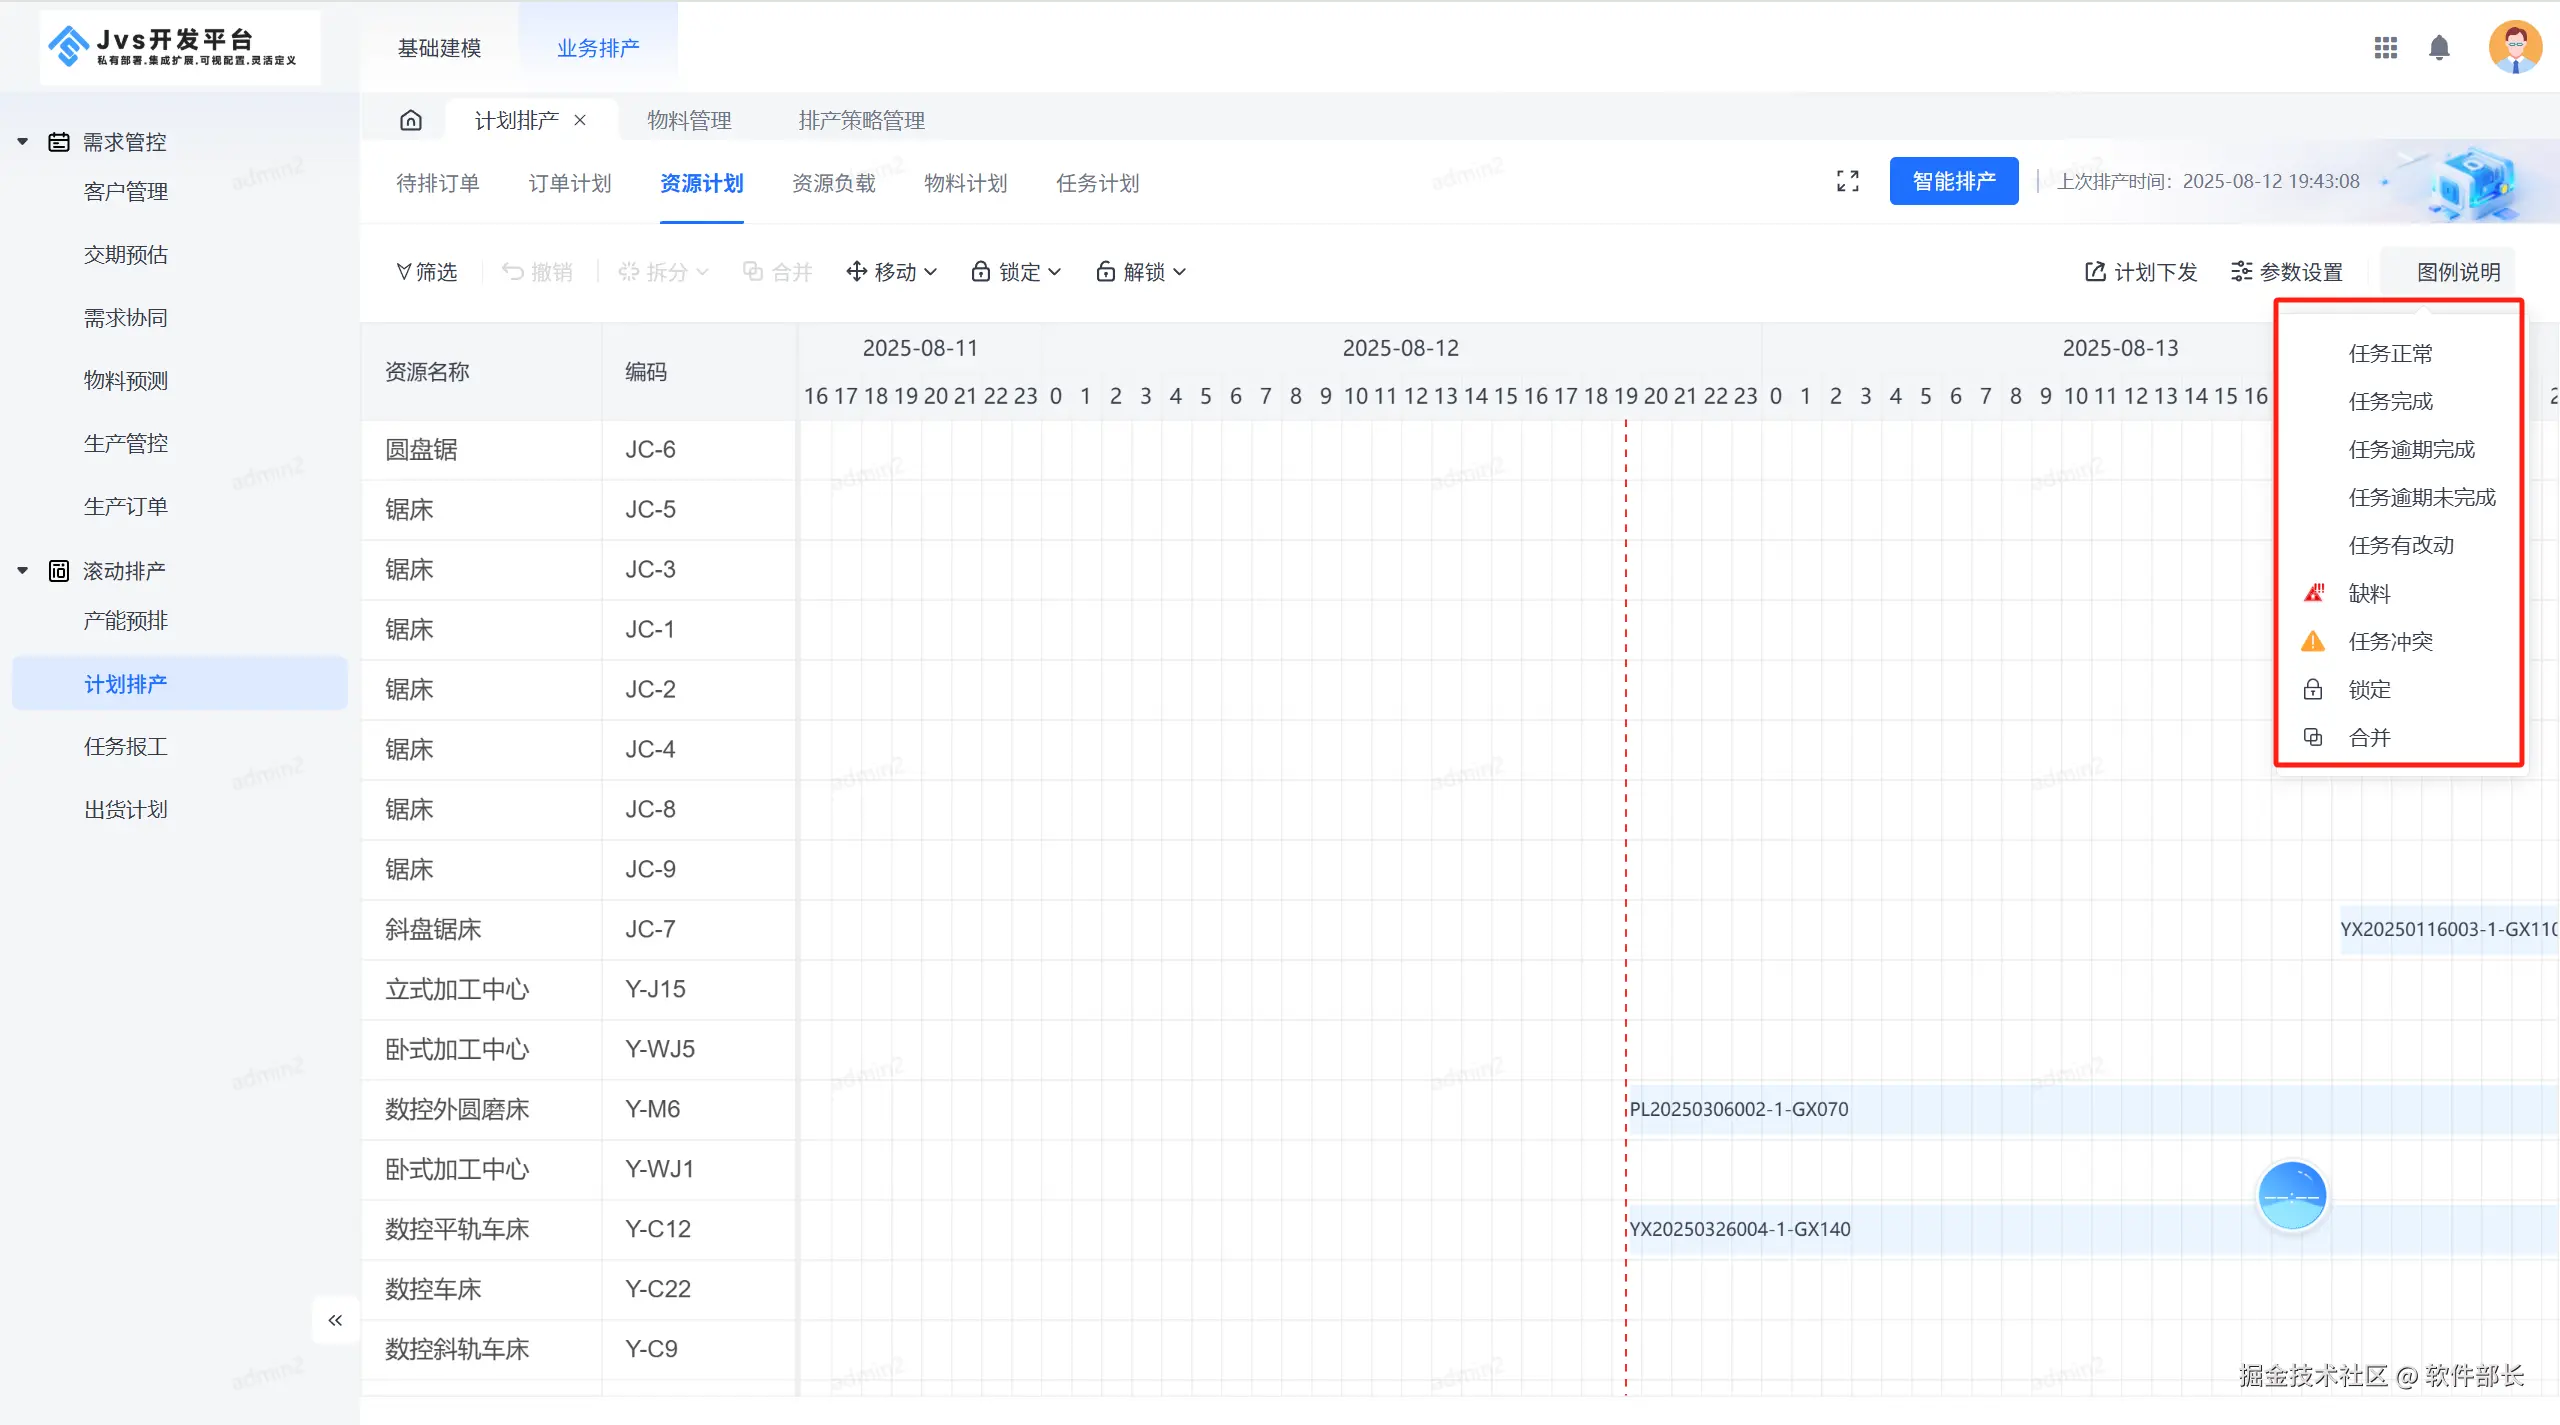Toggle fullscreen view icon
Image resolution: width=2560 pixels, height=1425 pixels.
[x=1847, y=181]
